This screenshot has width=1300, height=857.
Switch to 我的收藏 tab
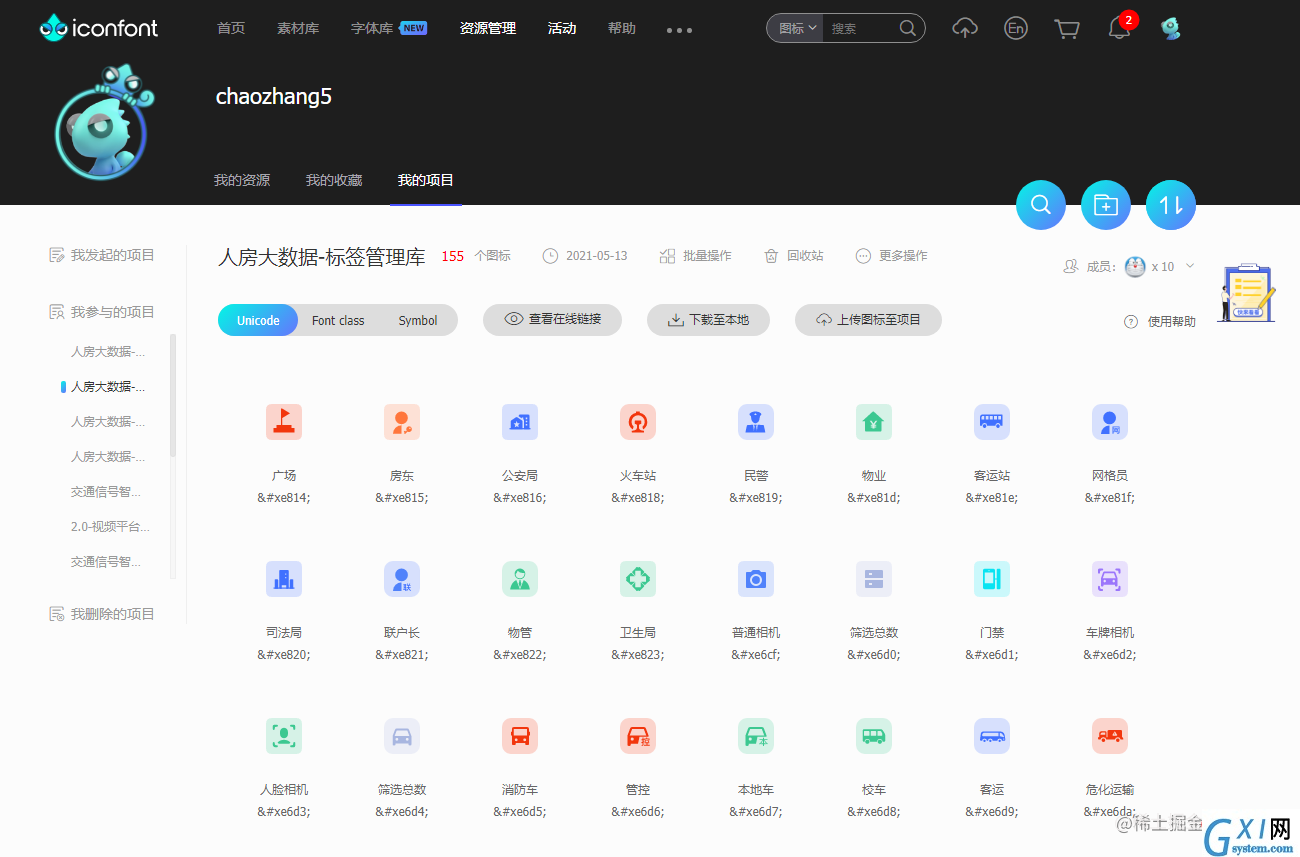tap(334, 180)
